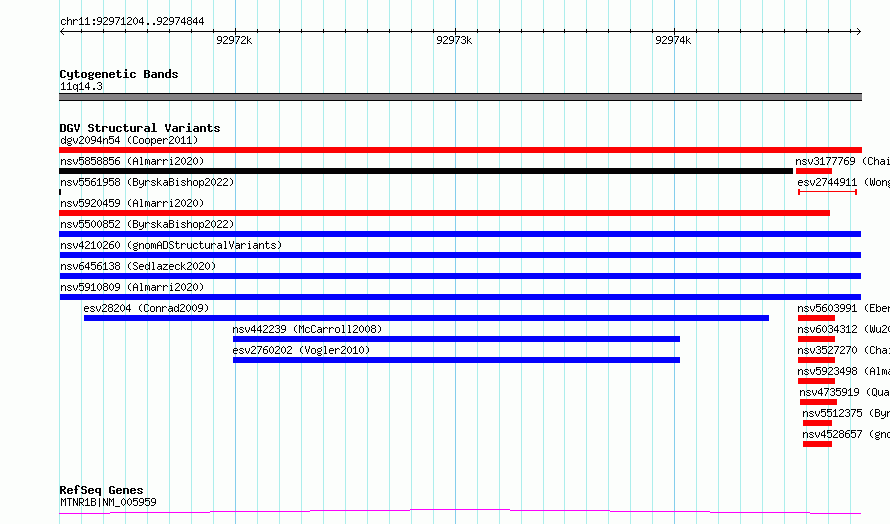Select the 92973k ruler position label
The height and width of the screenshot is (524, 890).
[454, 40]
